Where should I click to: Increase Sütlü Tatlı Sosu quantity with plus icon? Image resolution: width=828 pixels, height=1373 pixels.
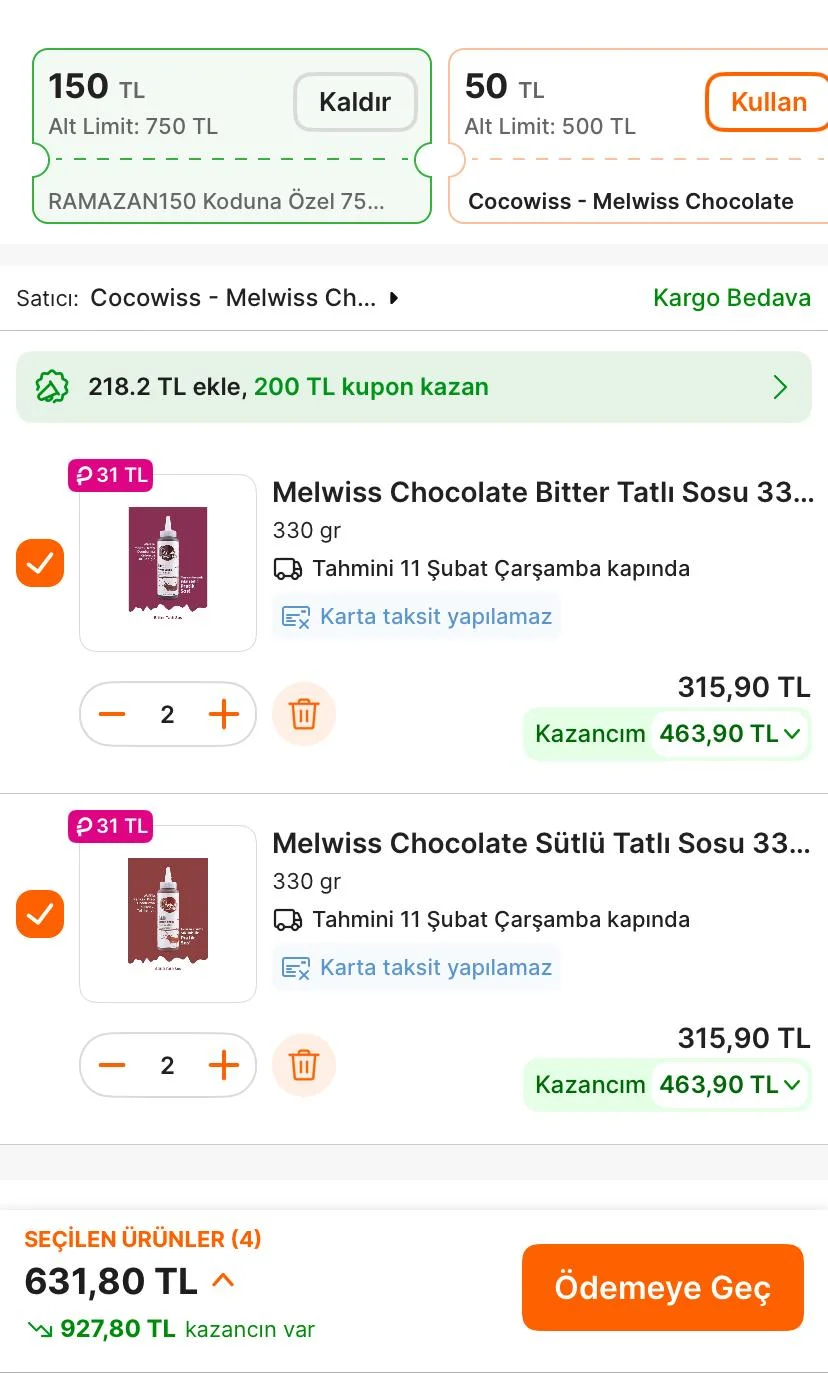pyautogui.click(x=224, y=1065)
